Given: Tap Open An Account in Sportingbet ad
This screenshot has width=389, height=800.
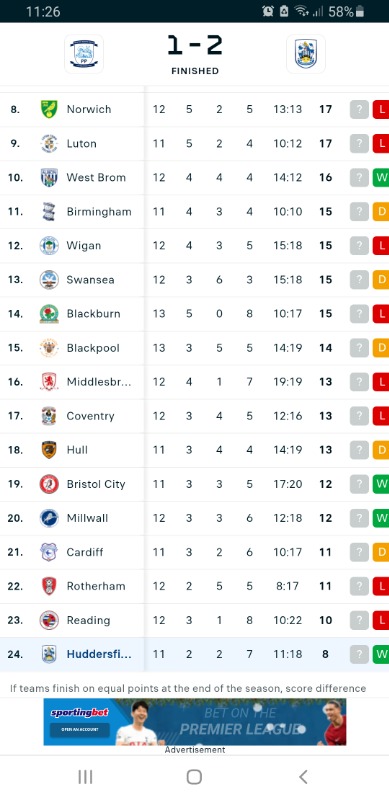Looking at the screenshot, I should [80, 730].
